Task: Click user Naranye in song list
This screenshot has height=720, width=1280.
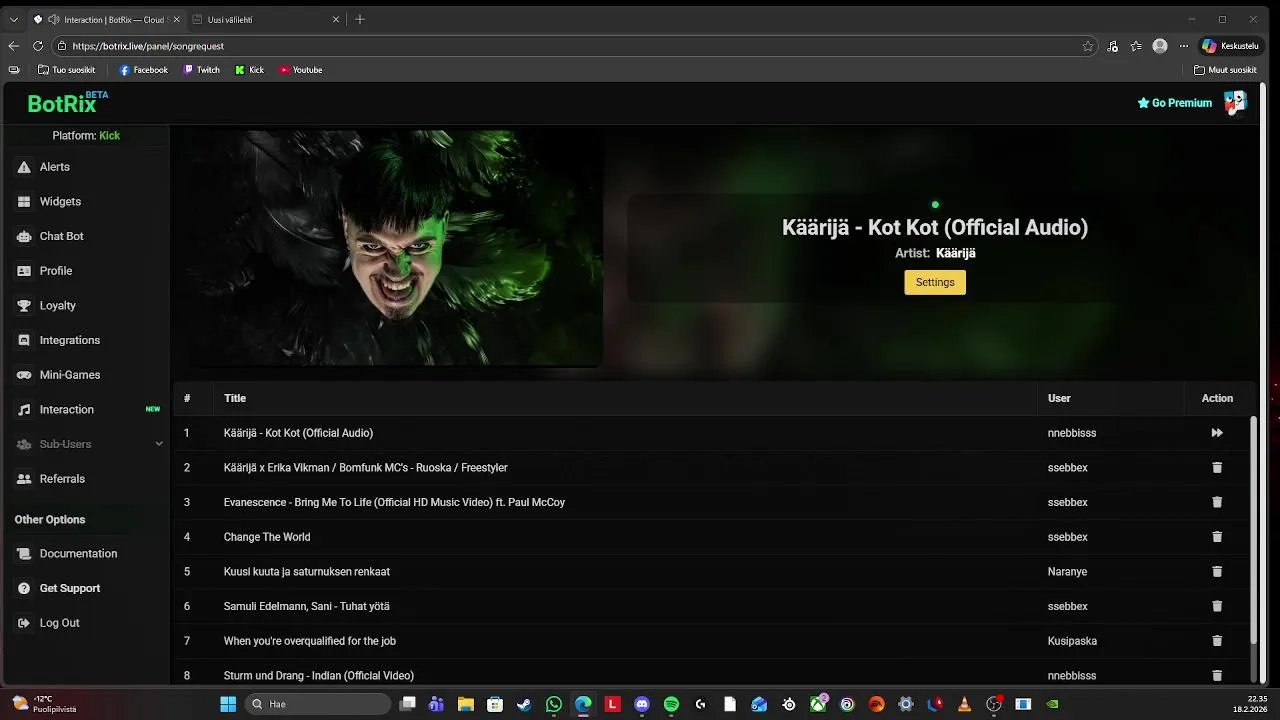Action: [1067, 572]
